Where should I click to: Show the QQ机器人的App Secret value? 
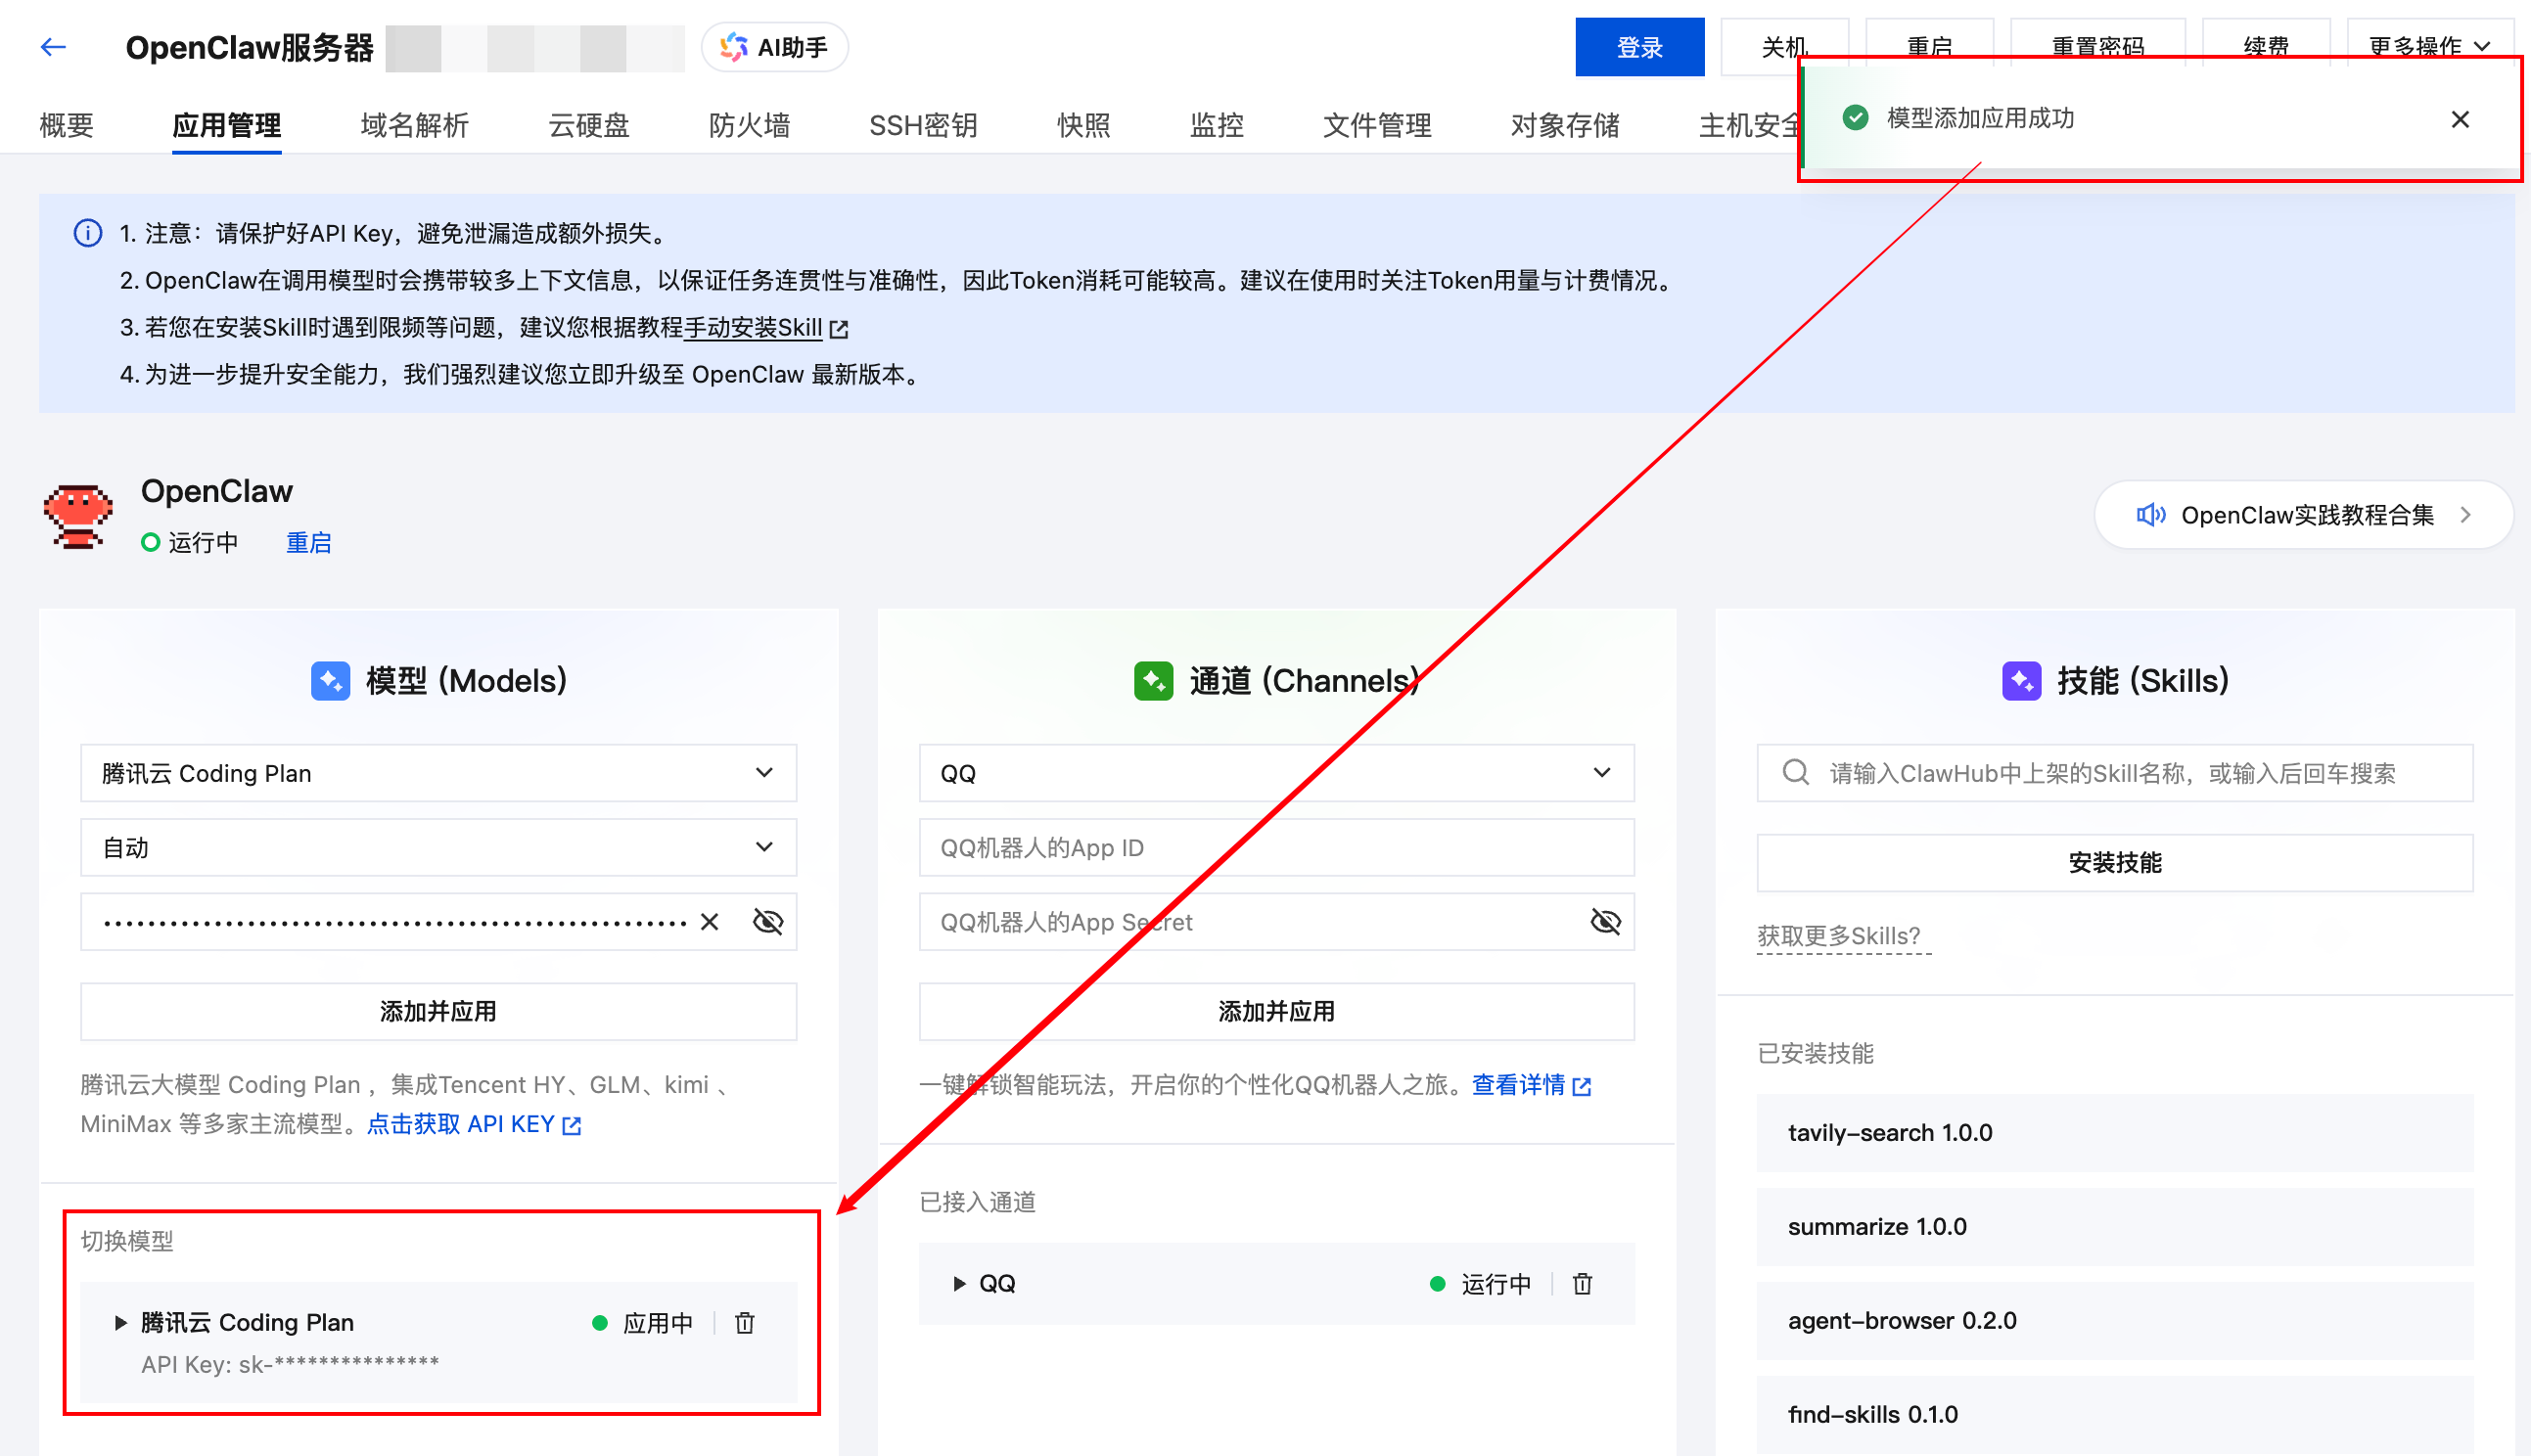(x=1605, y=921)
